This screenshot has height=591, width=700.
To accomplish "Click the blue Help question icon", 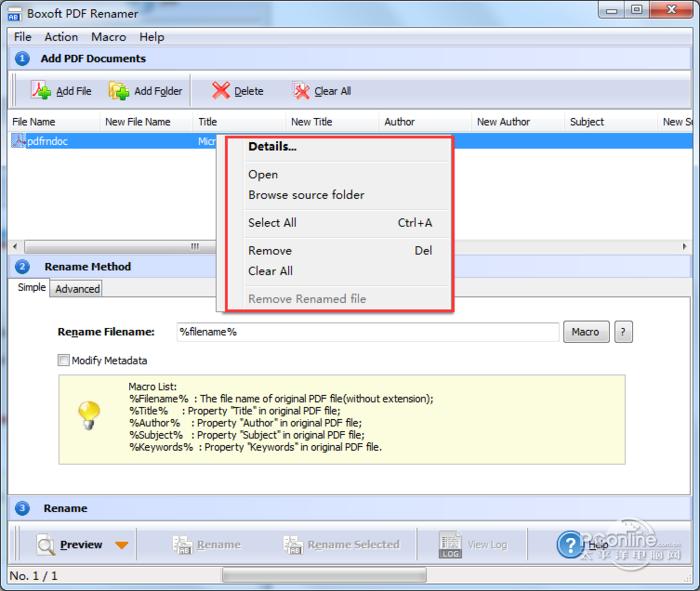I will point(569,545).
